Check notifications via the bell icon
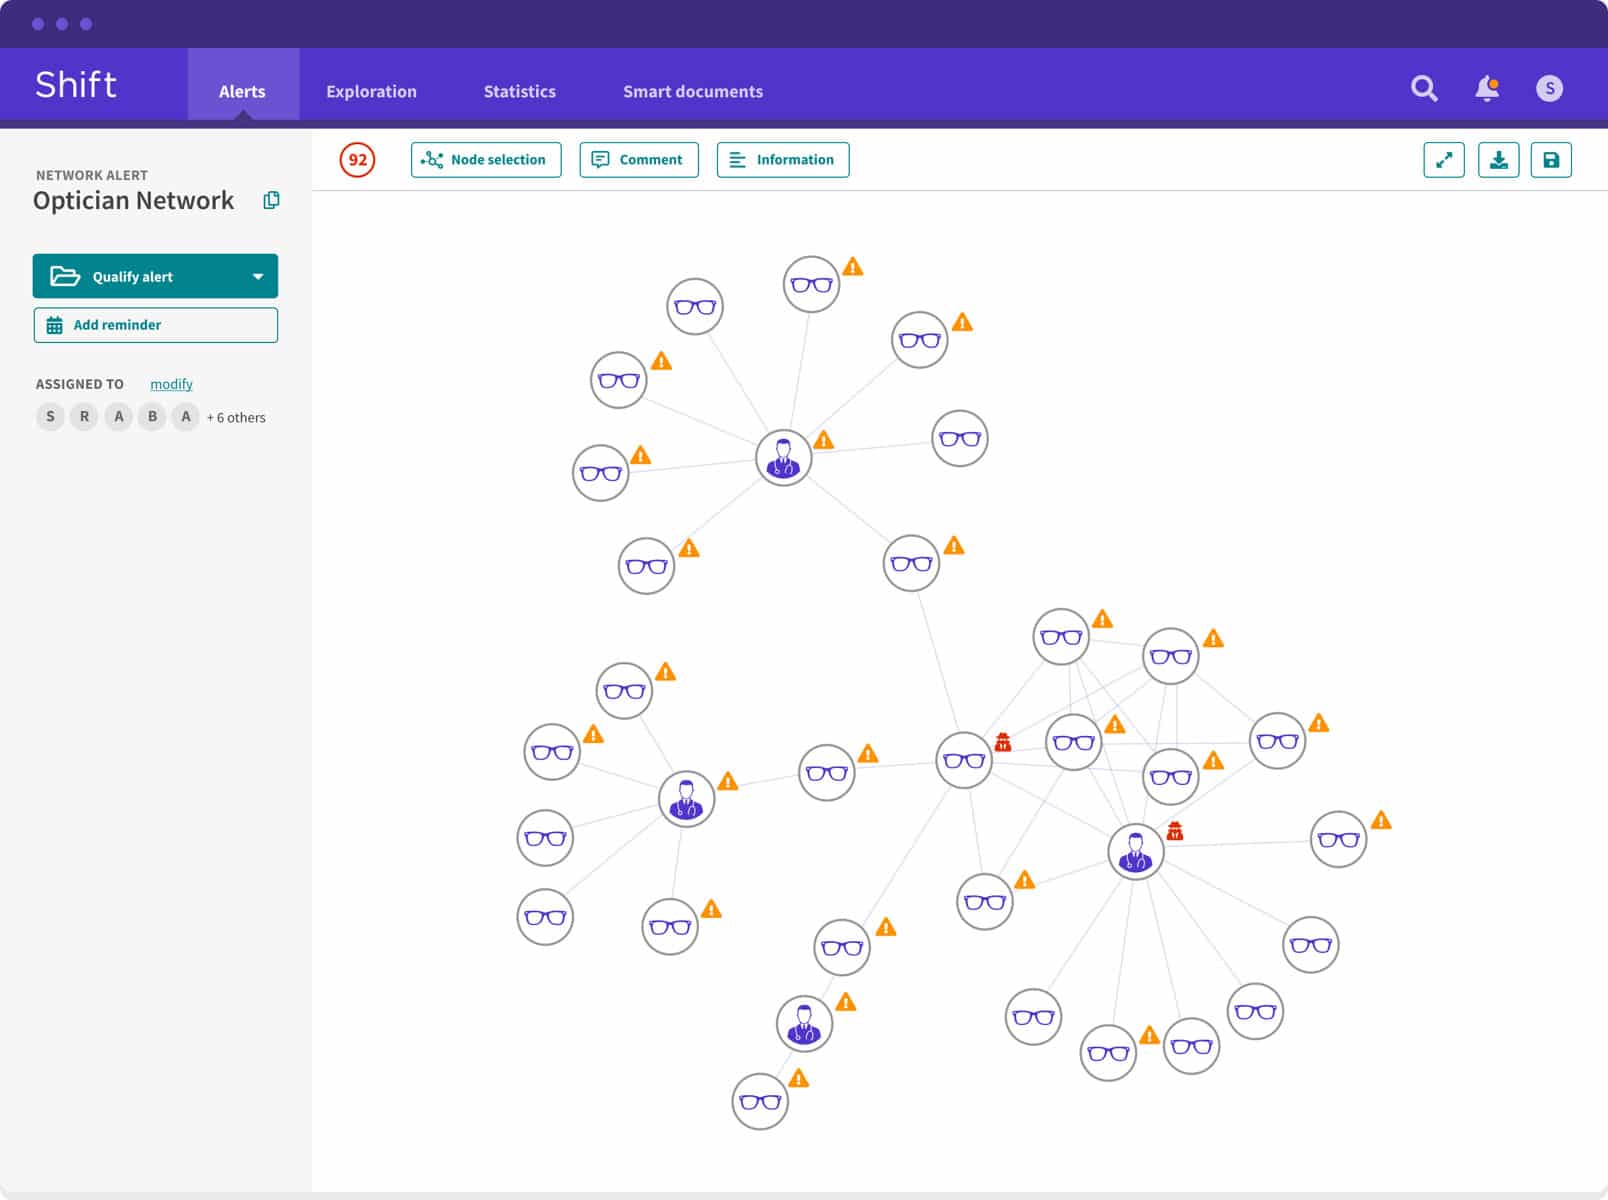This screenshot has height=1200, width=1608. (1486, 88)
